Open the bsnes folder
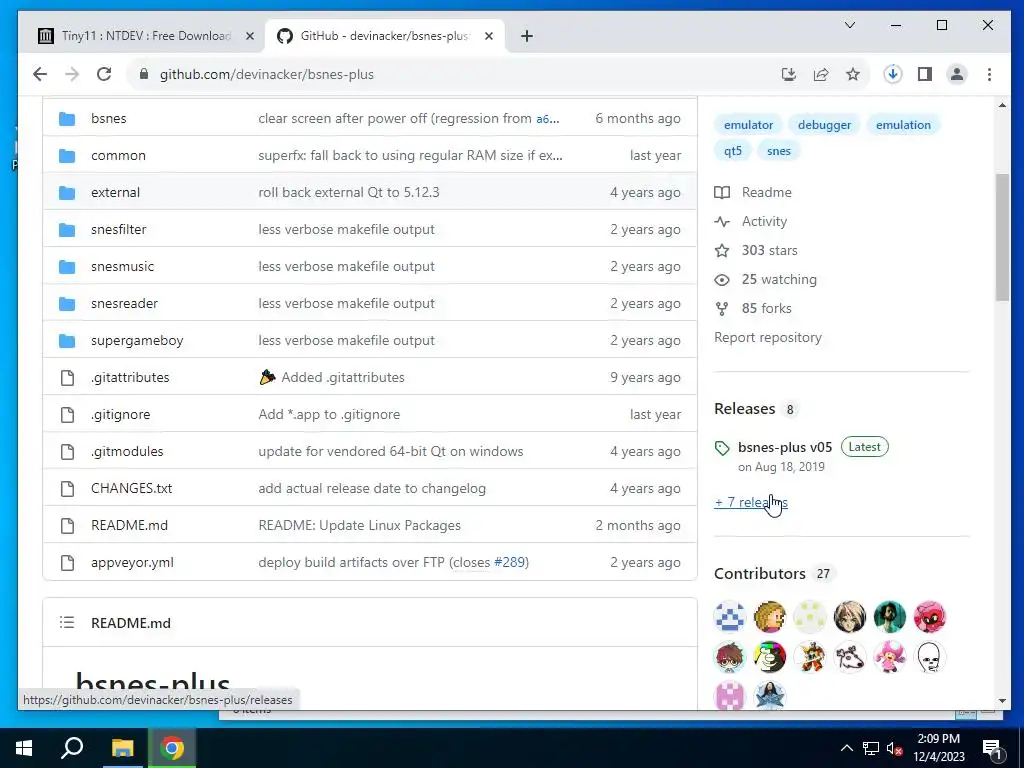 (x=108, y=118)
